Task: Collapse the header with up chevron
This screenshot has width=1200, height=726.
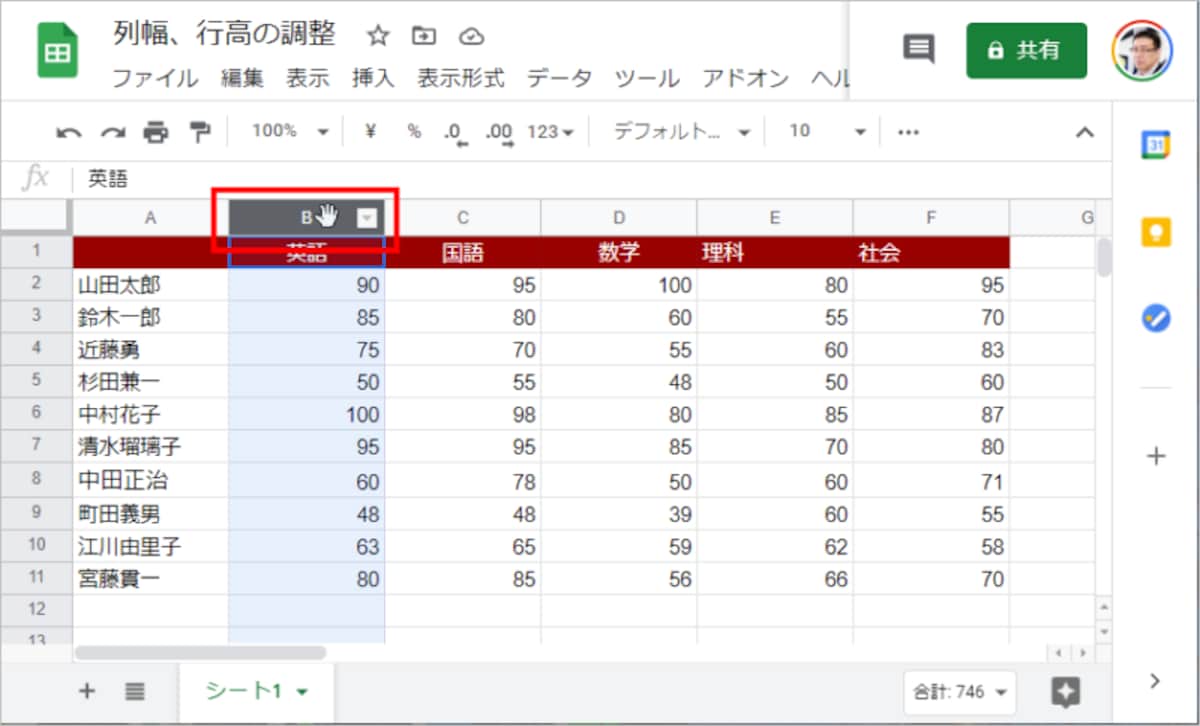Action: coord(1084,132)
